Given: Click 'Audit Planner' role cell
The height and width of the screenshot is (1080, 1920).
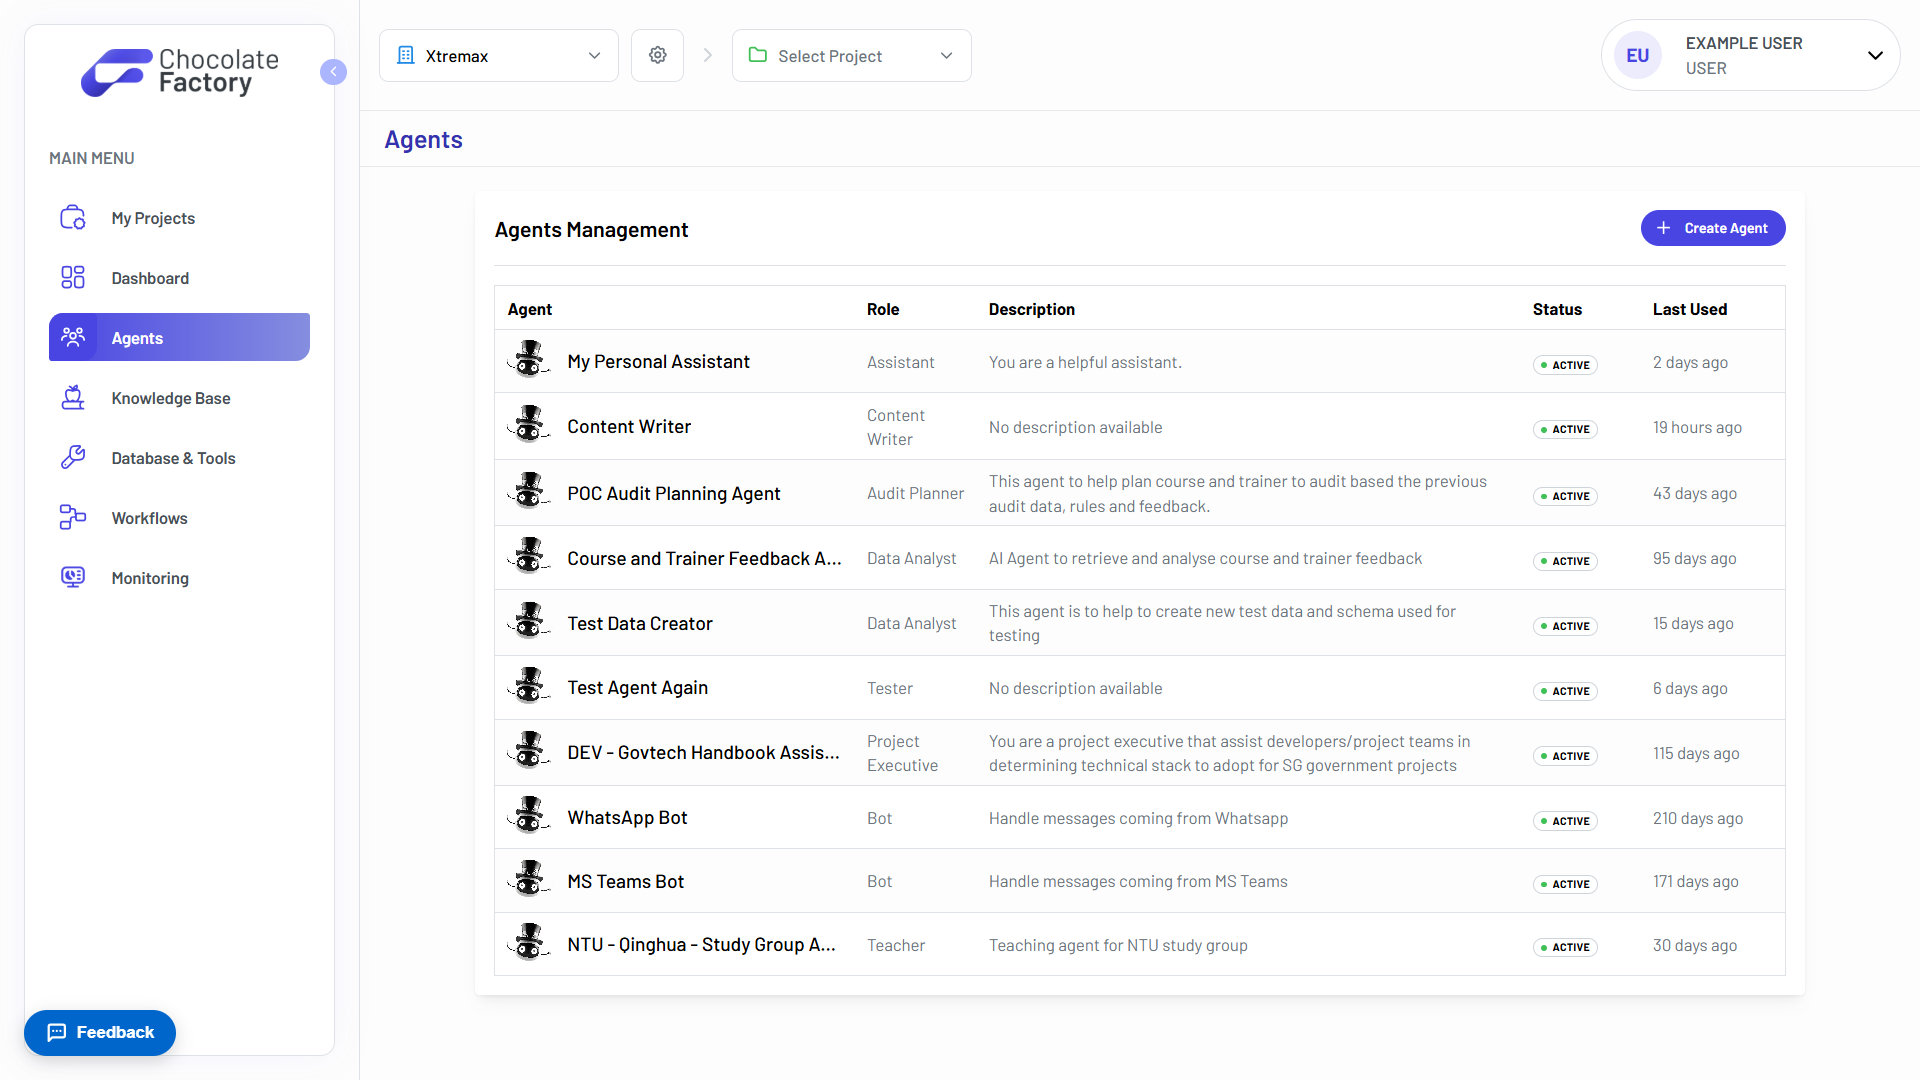Looking at the screenshot, I should (915, 493).
